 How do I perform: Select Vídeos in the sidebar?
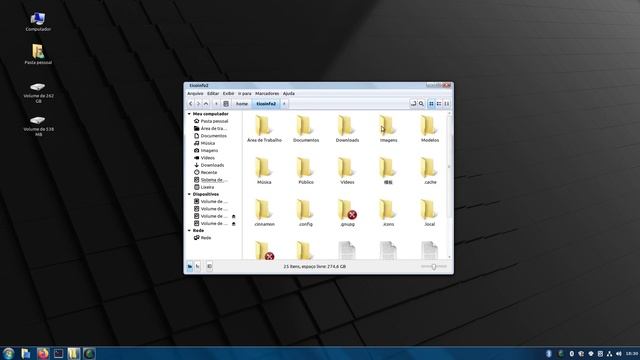point(204,158)
